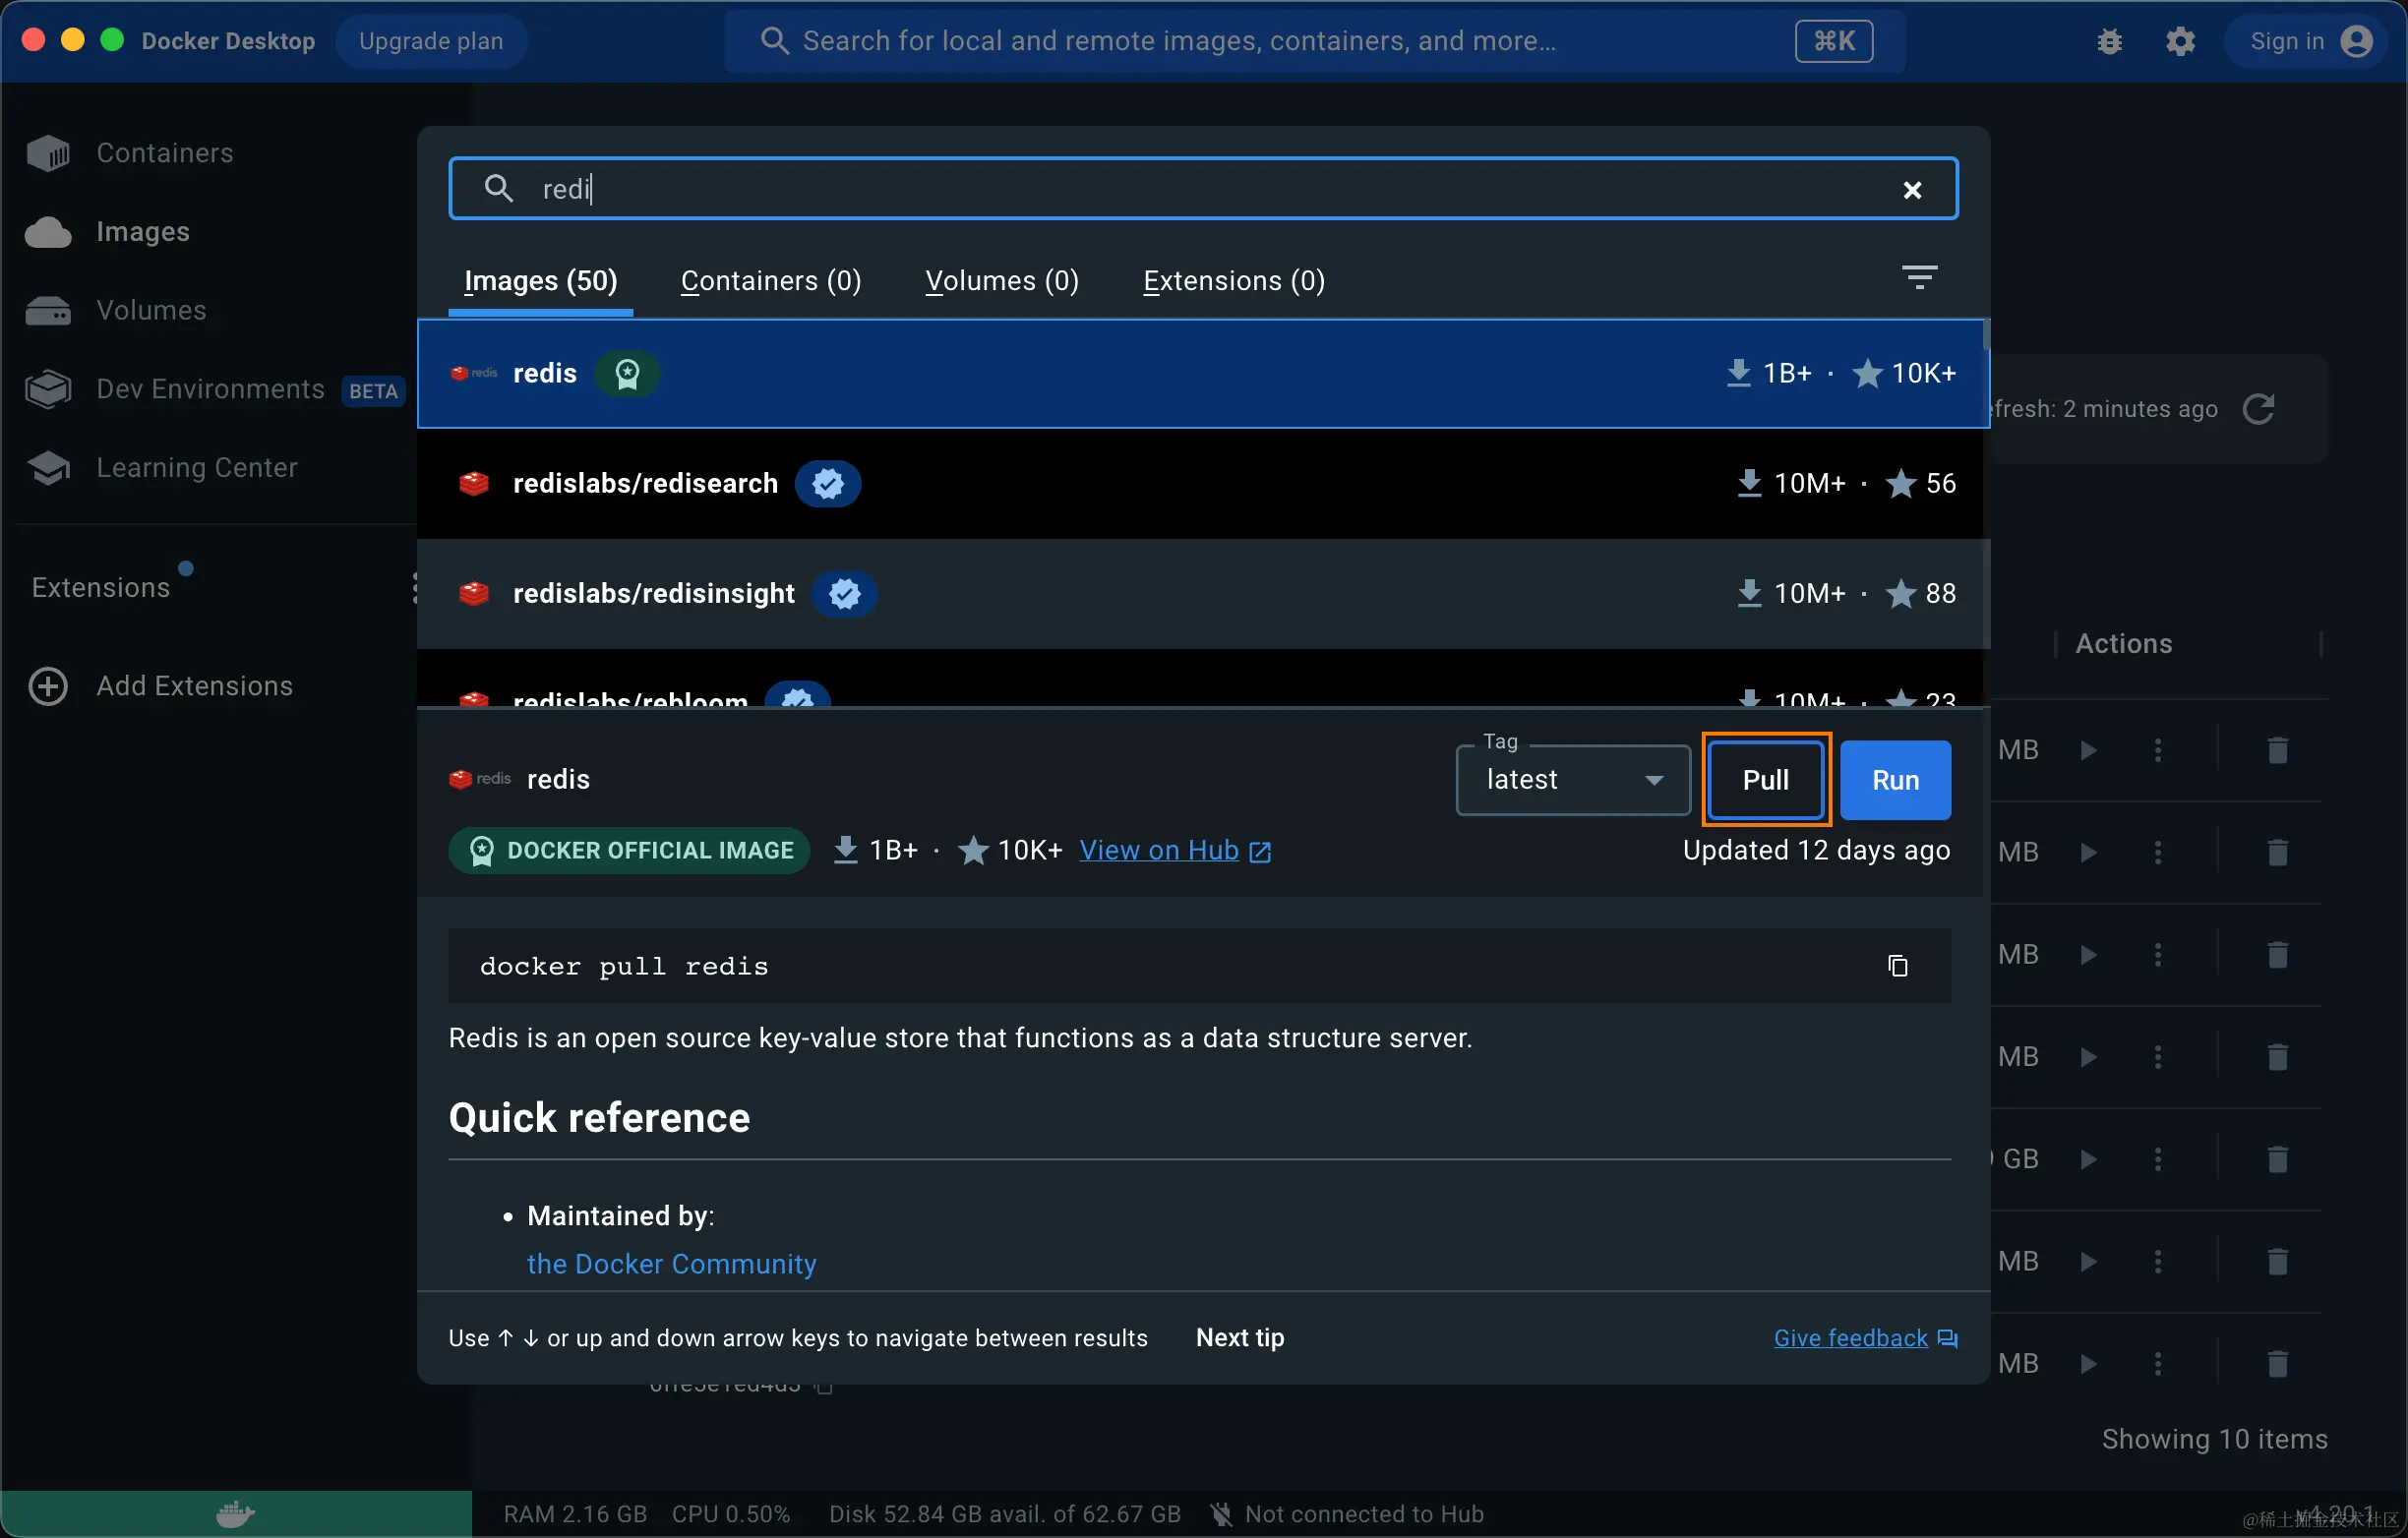Delete the image in last MB row
This screenshot has width=2408, height=1538.
click(2278, 1364)
